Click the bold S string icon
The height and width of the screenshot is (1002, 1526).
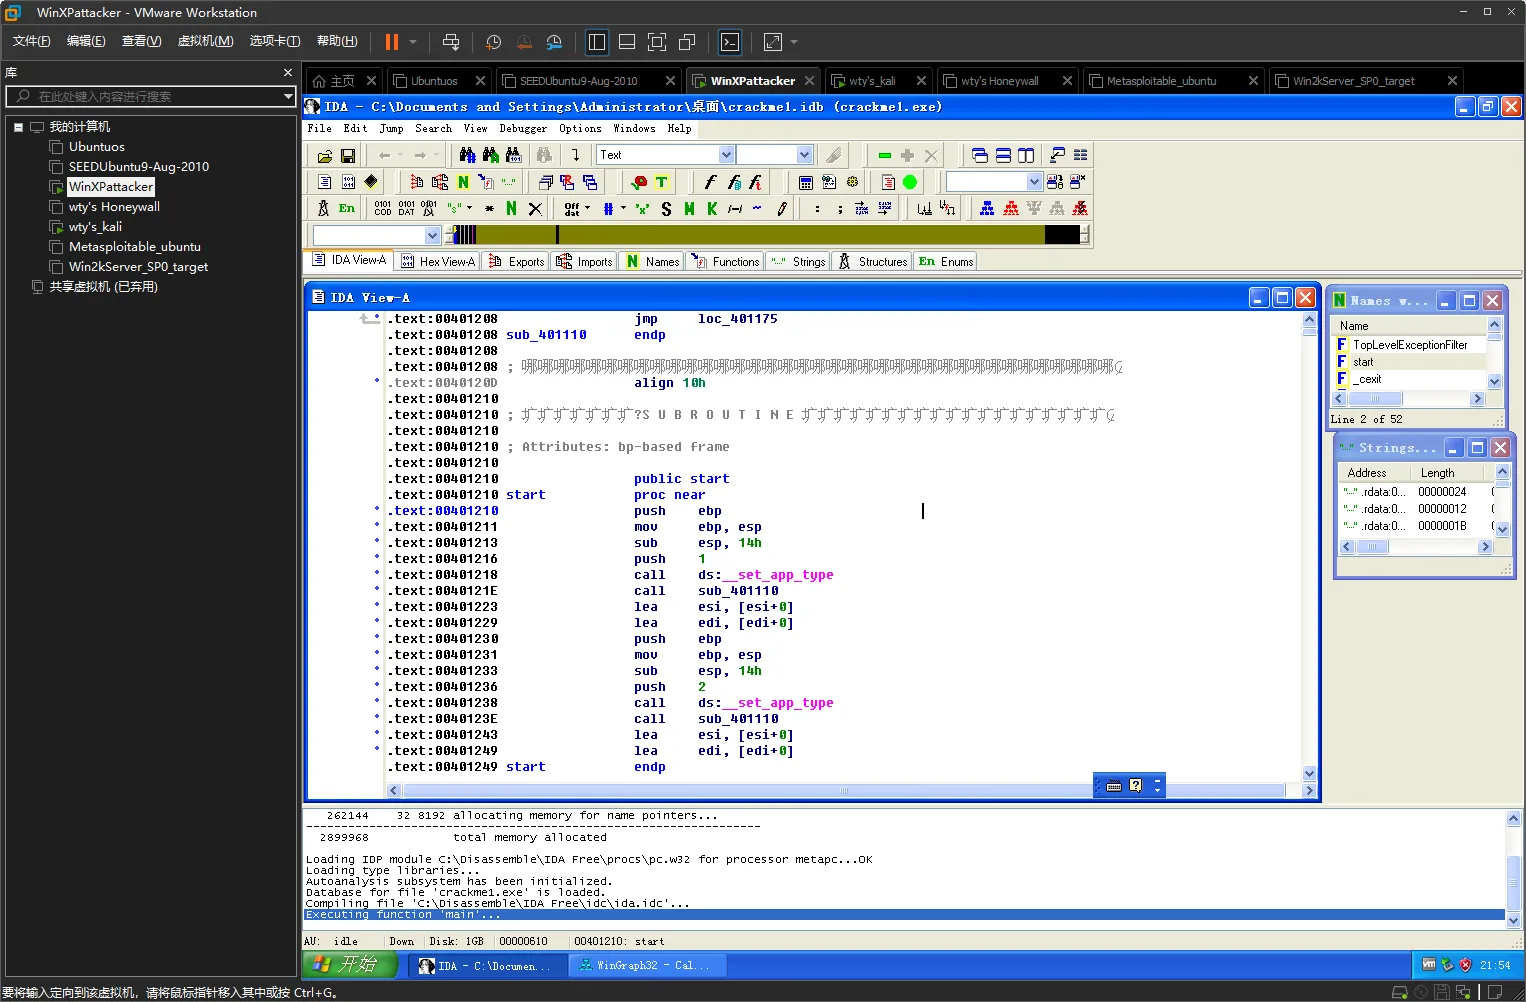coord(666,208)
